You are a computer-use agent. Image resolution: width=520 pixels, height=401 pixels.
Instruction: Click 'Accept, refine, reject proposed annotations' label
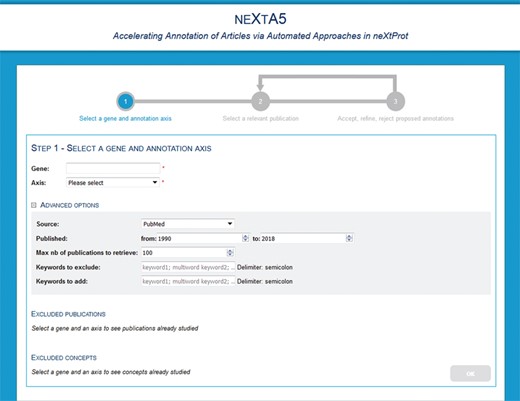tap(395, 118)
